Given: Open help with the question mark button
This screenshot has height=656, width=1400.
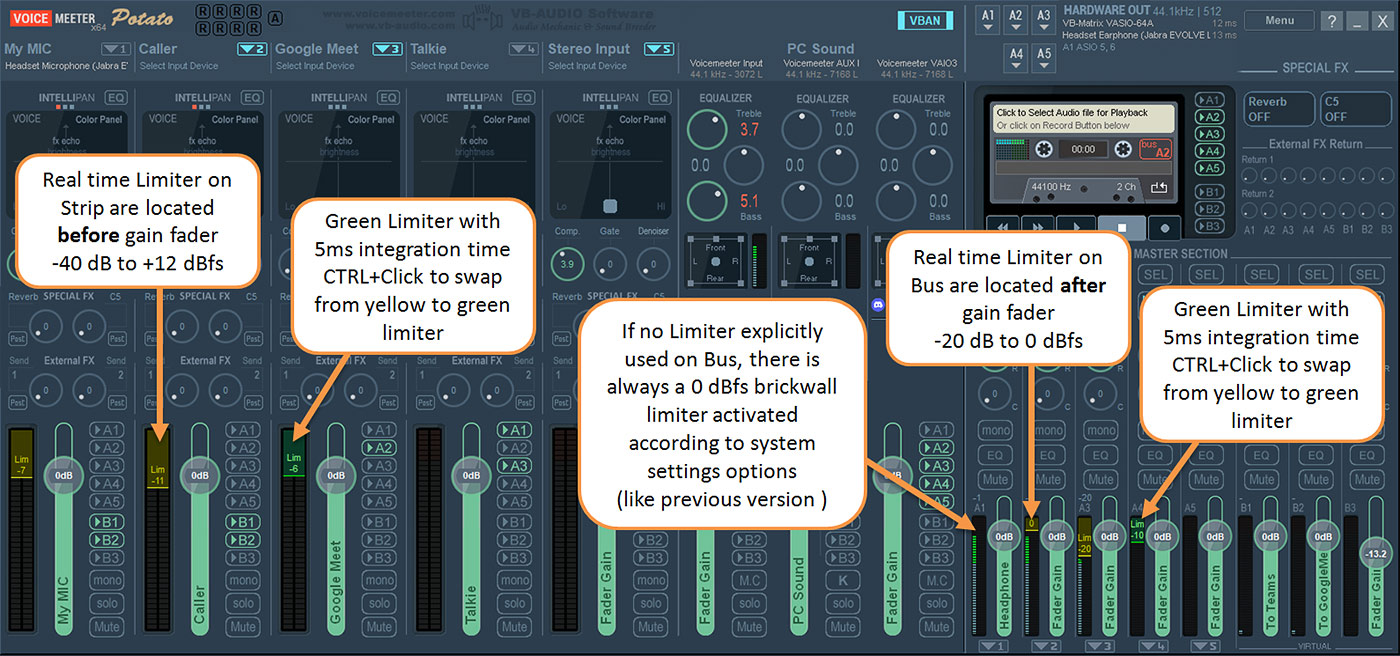Looking at the screenshot, I should 1332,21.
